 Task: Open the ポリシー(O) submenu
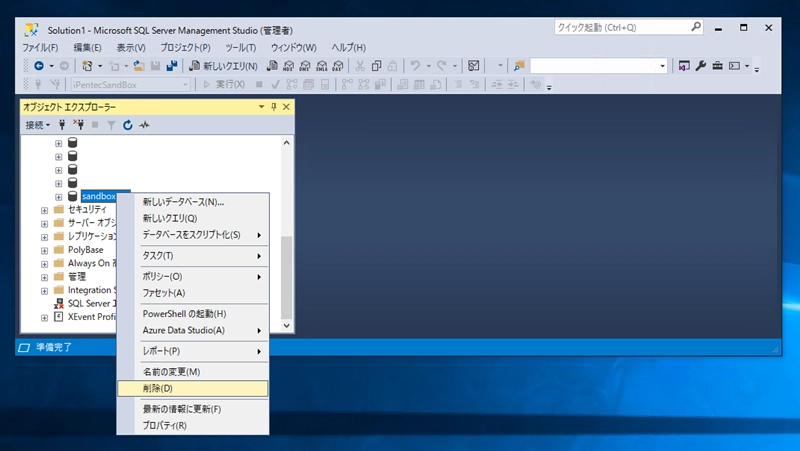click(192, 277)
